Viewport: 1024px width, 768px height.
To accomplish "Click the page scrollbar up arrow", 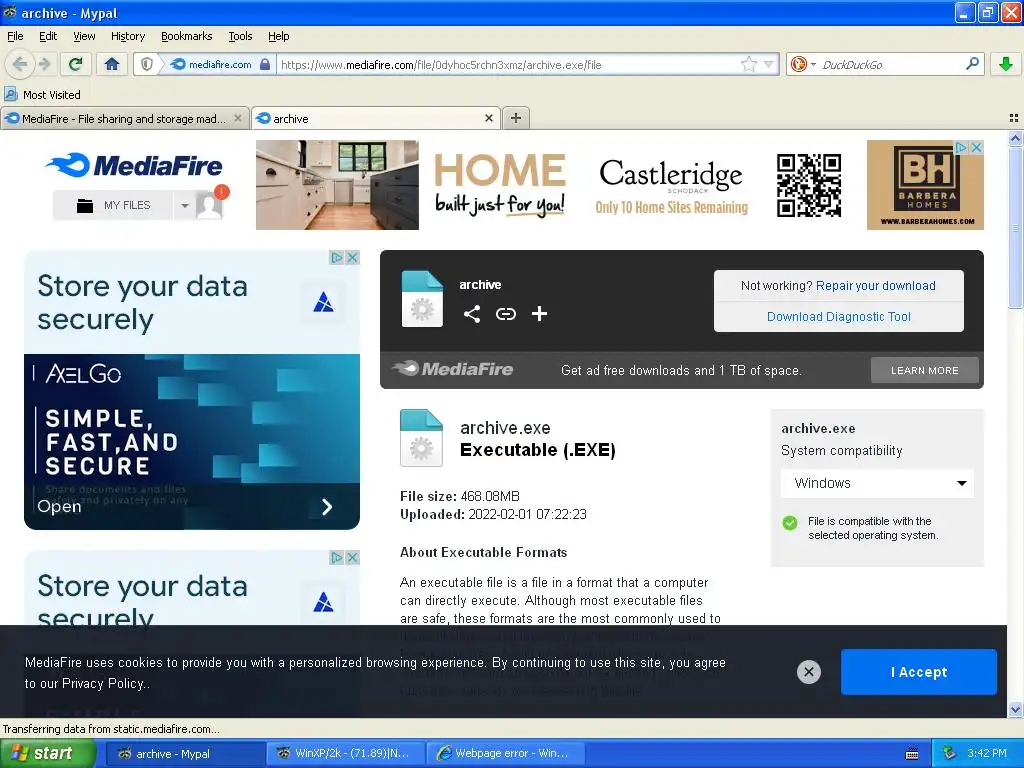I will (1015, 138).
